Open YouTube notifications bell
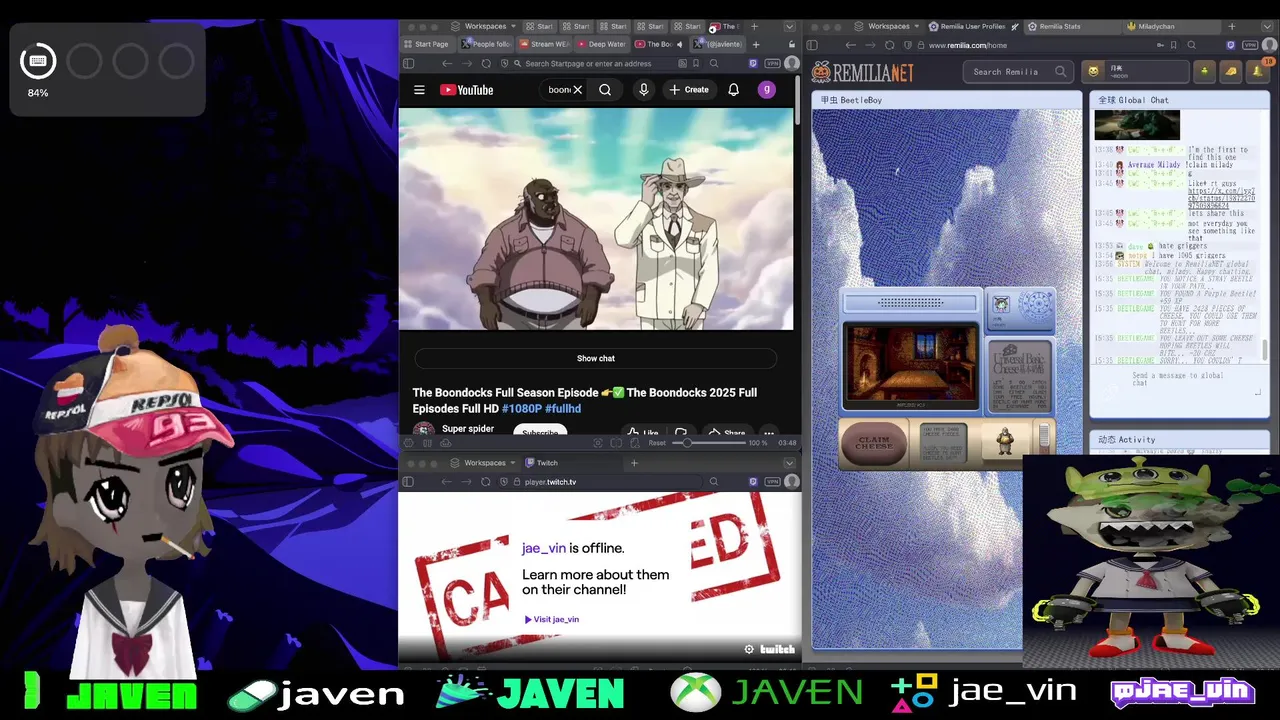 point(733,90)
